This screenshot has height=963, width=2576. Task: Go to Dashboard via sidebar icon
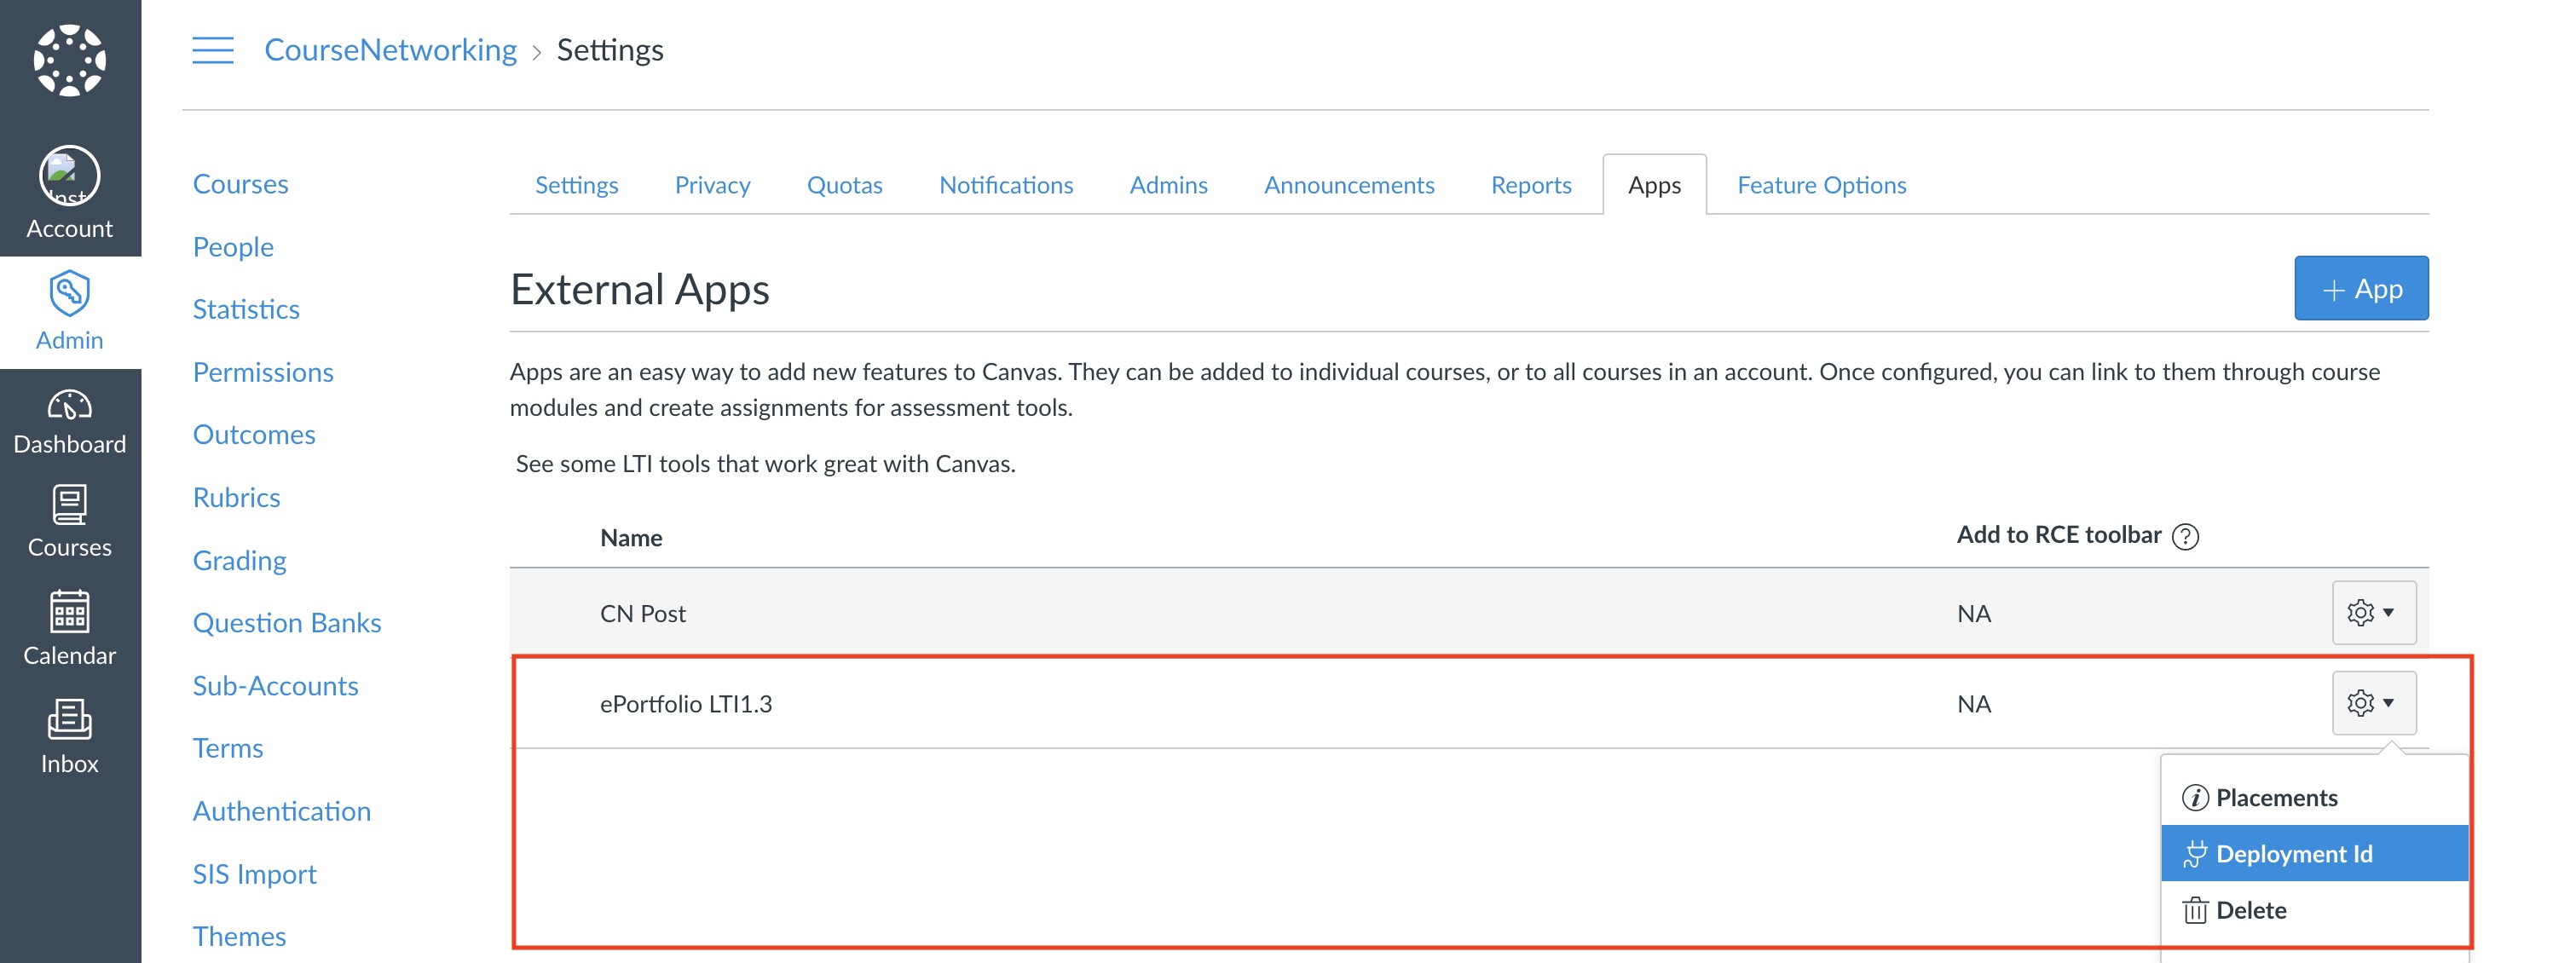69,406
